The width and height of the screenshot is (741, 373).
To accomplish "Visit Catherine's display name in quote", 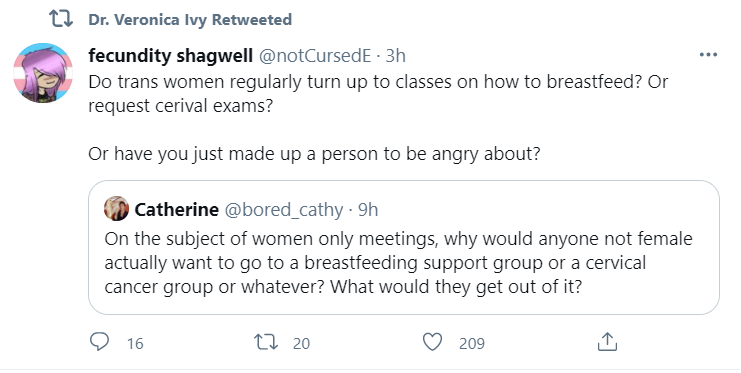I will click(177, 209).
